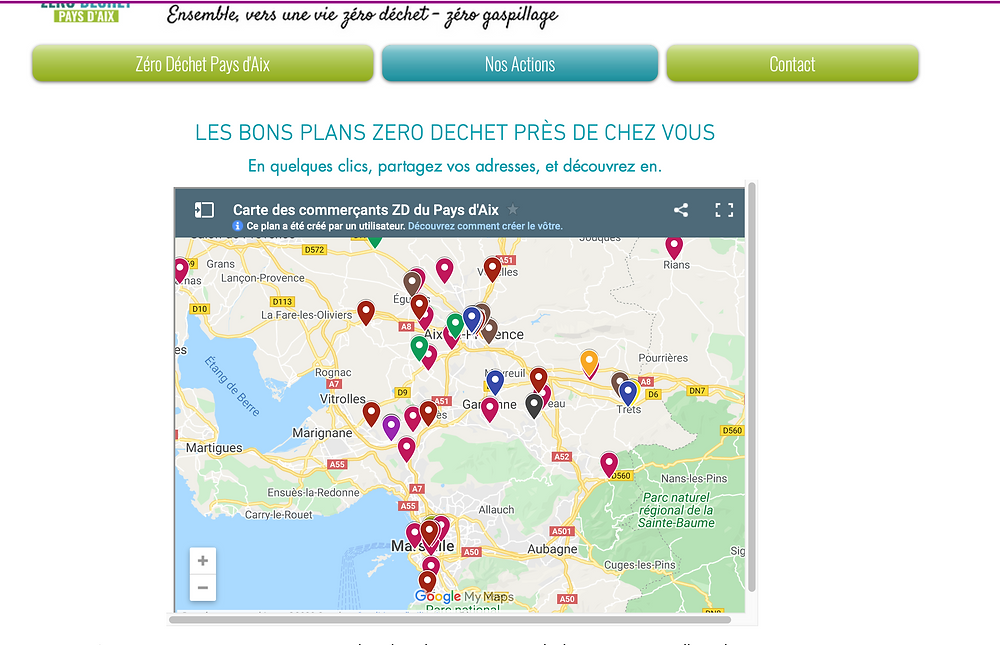The image size is (1000, 645).
Task: Zoom out with the minus button
Action: coord(203,588)
